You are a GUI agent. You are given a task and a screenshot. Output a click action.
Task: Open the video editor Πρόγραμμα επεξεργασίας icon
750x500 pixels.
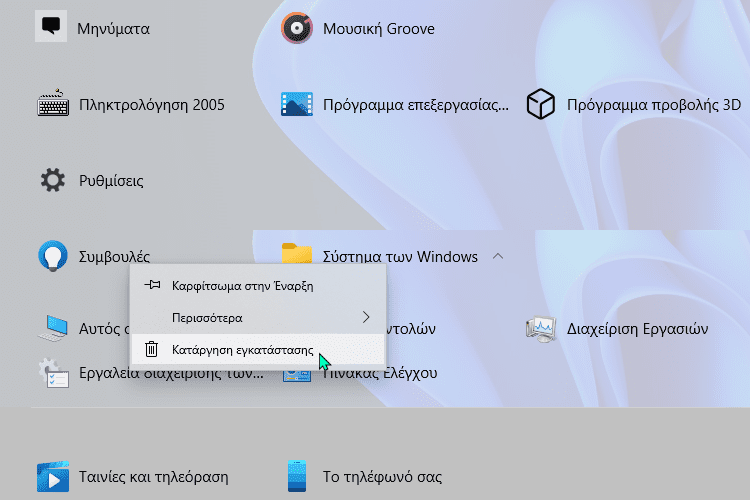(x=297, y=104)
